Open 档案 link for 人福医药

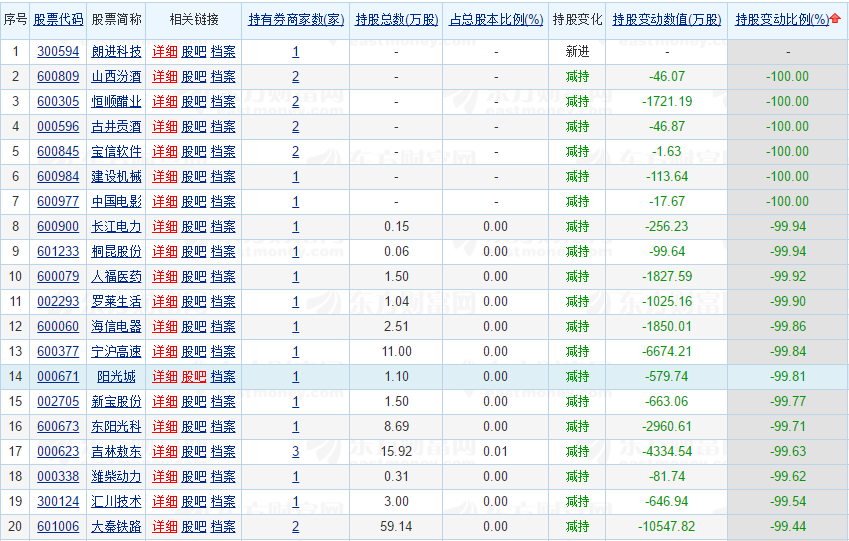tap(223, 276)
